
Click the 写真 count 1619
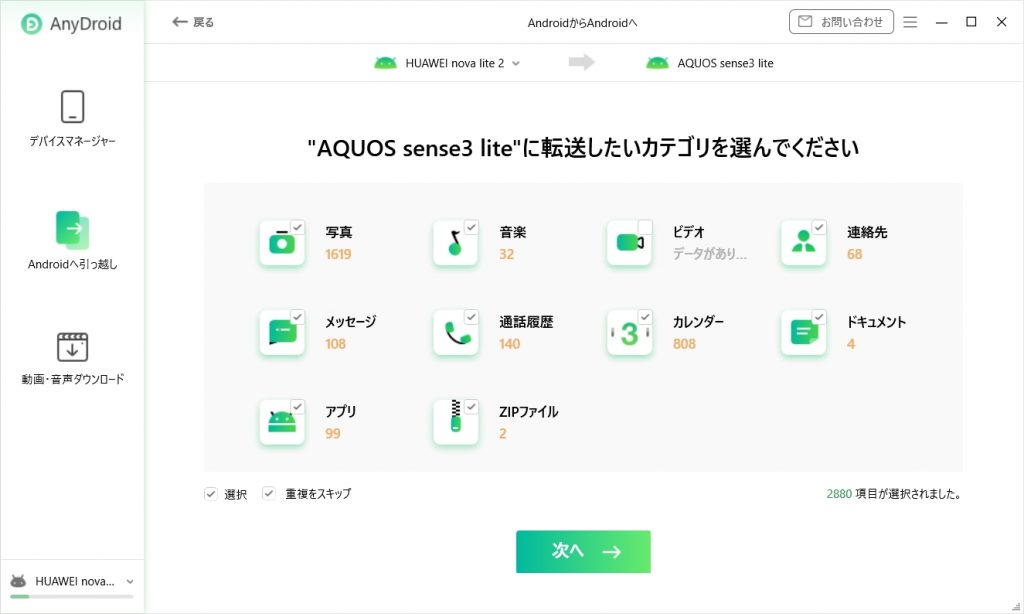[338, 254]
